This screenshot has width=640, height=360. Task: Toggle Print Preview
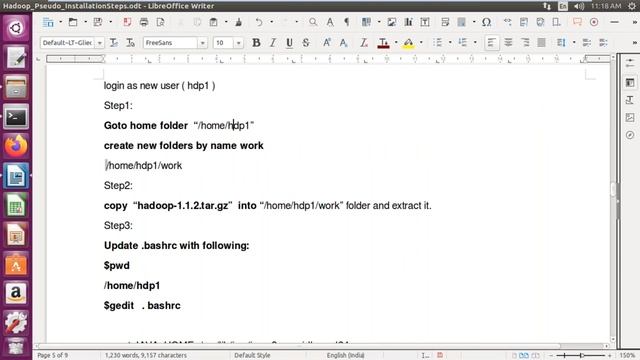coord(160,22)
